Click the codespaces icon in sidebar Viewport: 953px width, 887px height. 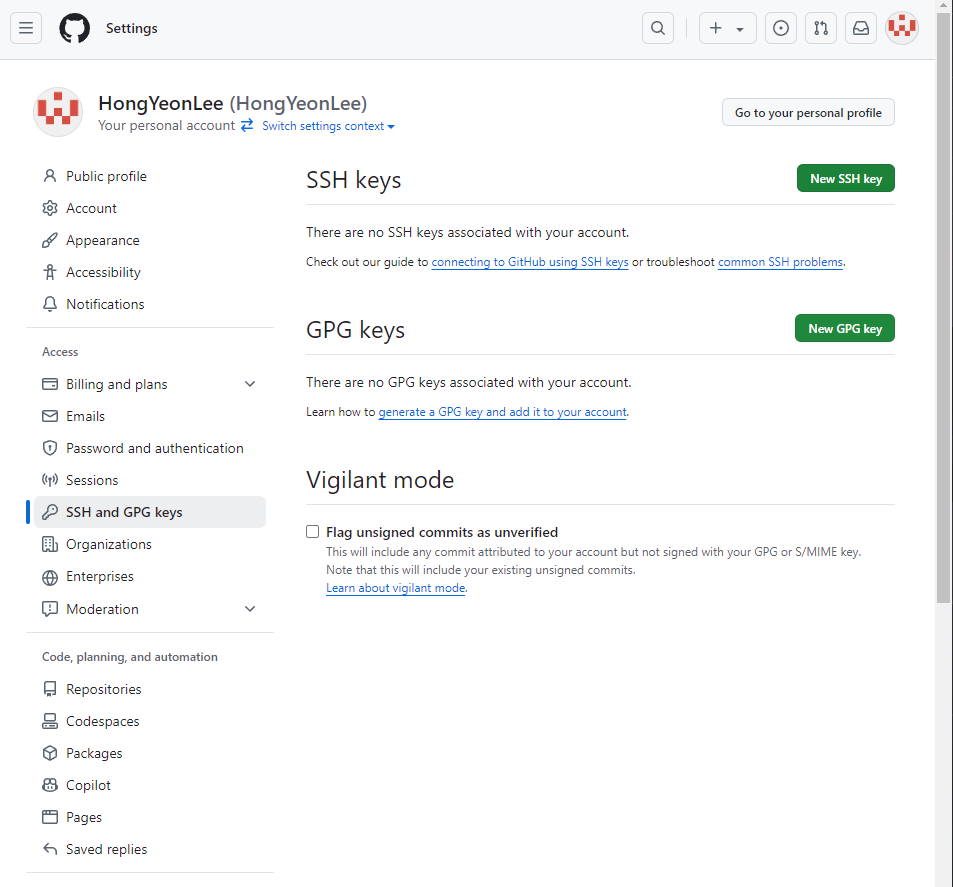[x=50, y=722]
